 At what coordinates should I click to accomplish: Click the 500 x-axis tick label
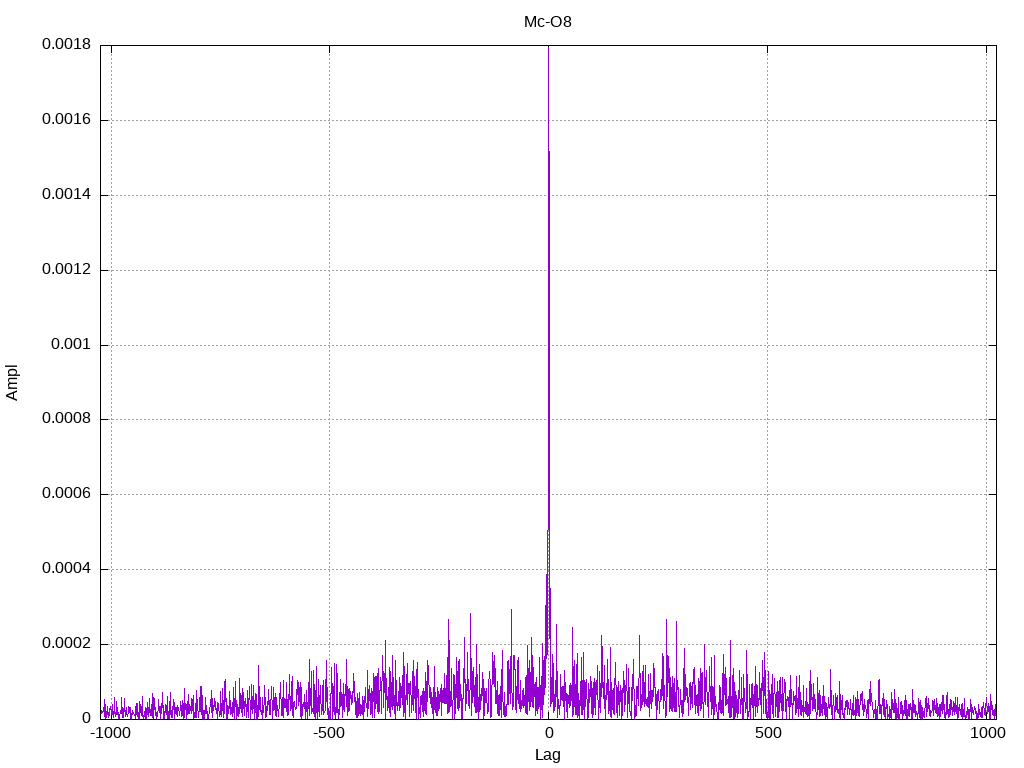click(x=767, y=733)
